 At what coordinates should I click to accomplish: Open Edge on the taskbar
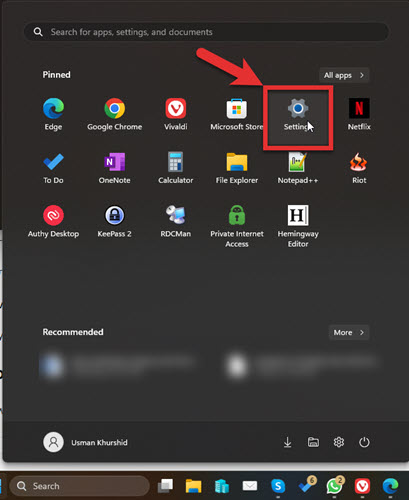[390, 486]
